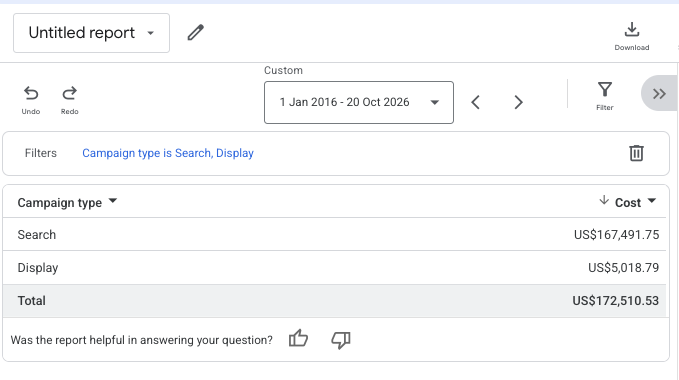
Task: Click the Filters label
Action: (41, 153)
